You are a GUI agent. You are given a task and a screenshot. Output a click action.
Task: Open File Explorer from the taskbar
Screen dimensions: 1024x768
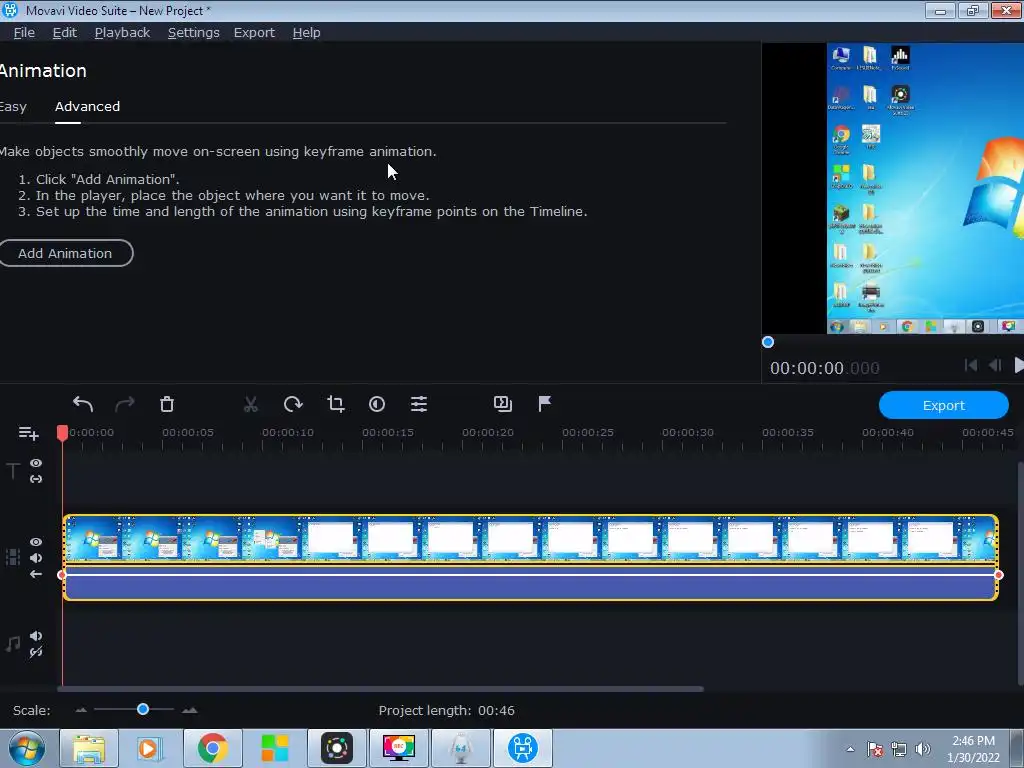click(89, 748)
